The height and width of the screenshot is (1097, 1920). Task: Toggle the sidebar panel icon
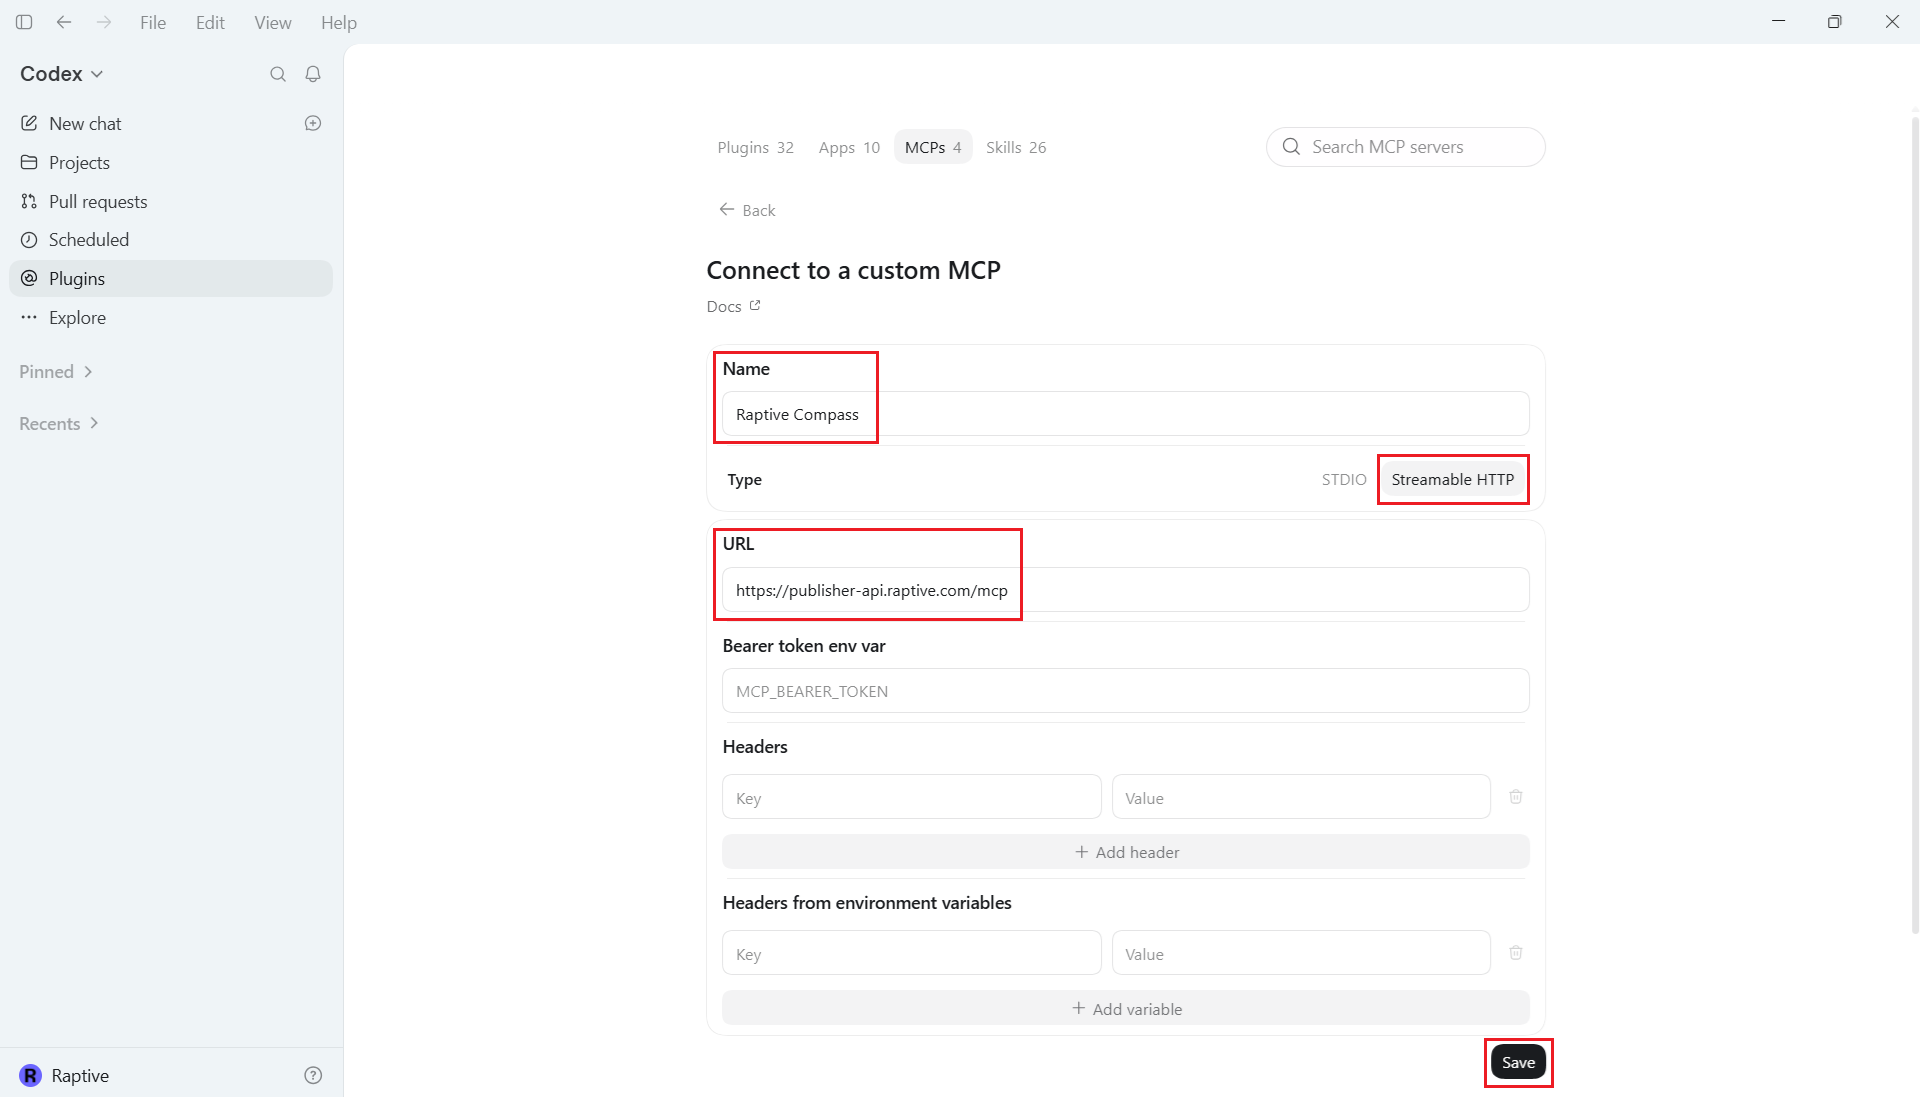point(24,22)
